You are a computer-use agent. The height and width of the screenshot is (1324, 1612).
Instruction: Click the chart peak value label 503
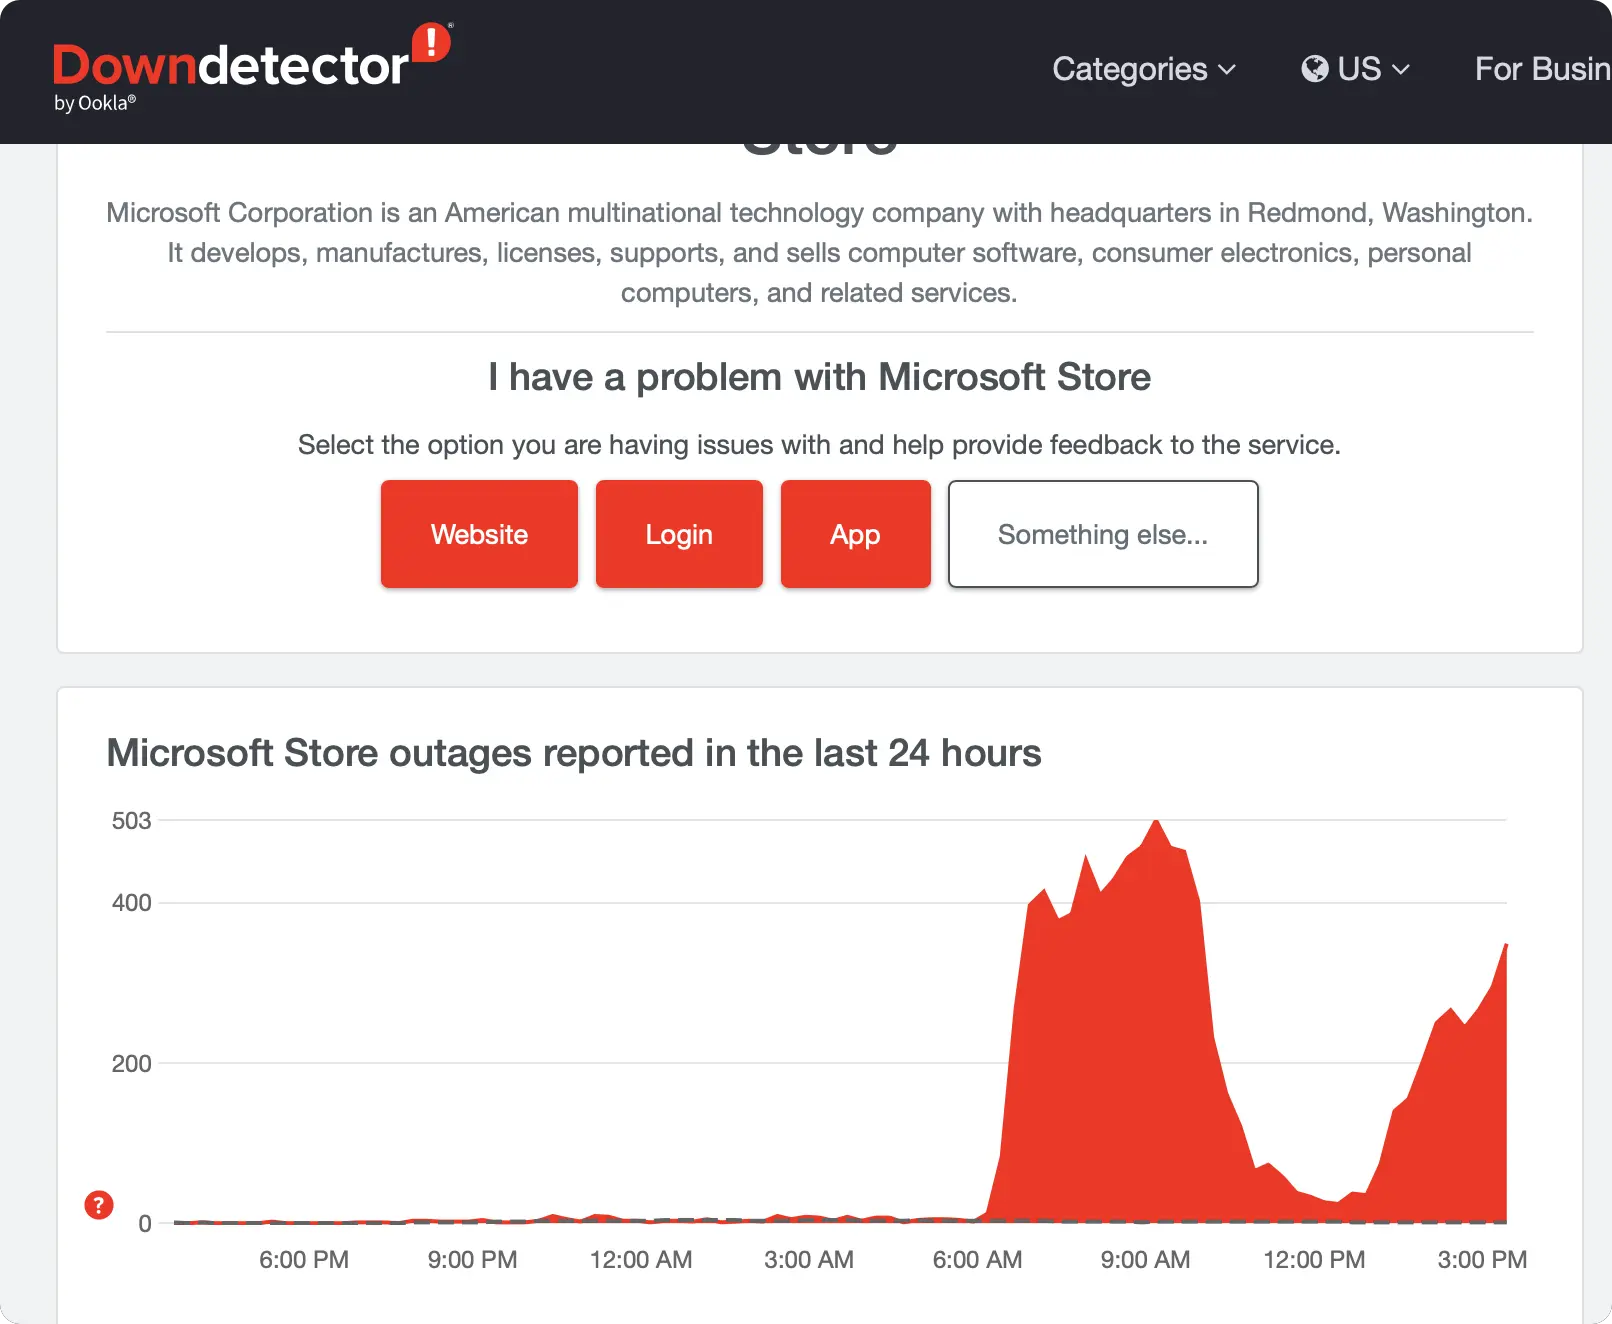[x=131, y=821]
